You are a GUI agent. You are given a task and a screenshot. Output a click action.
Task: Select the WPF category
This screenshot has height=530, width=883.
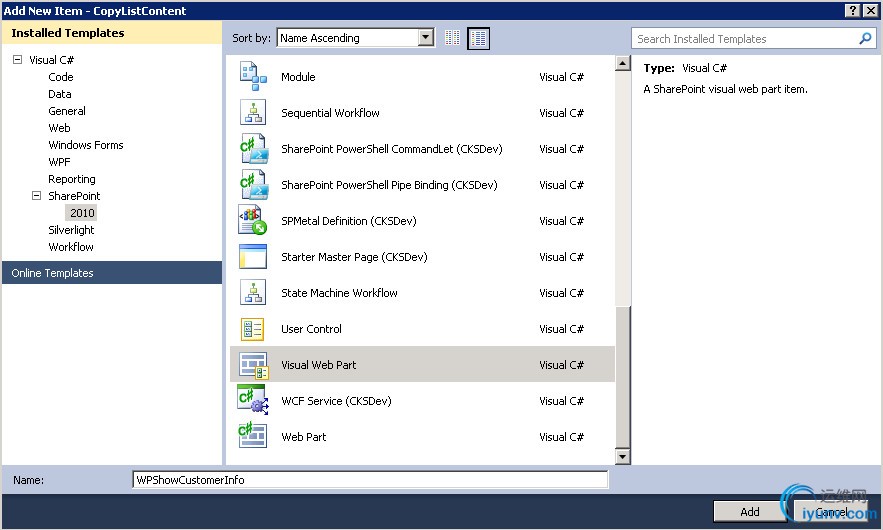pyautogui.click(x=59, y=162)
